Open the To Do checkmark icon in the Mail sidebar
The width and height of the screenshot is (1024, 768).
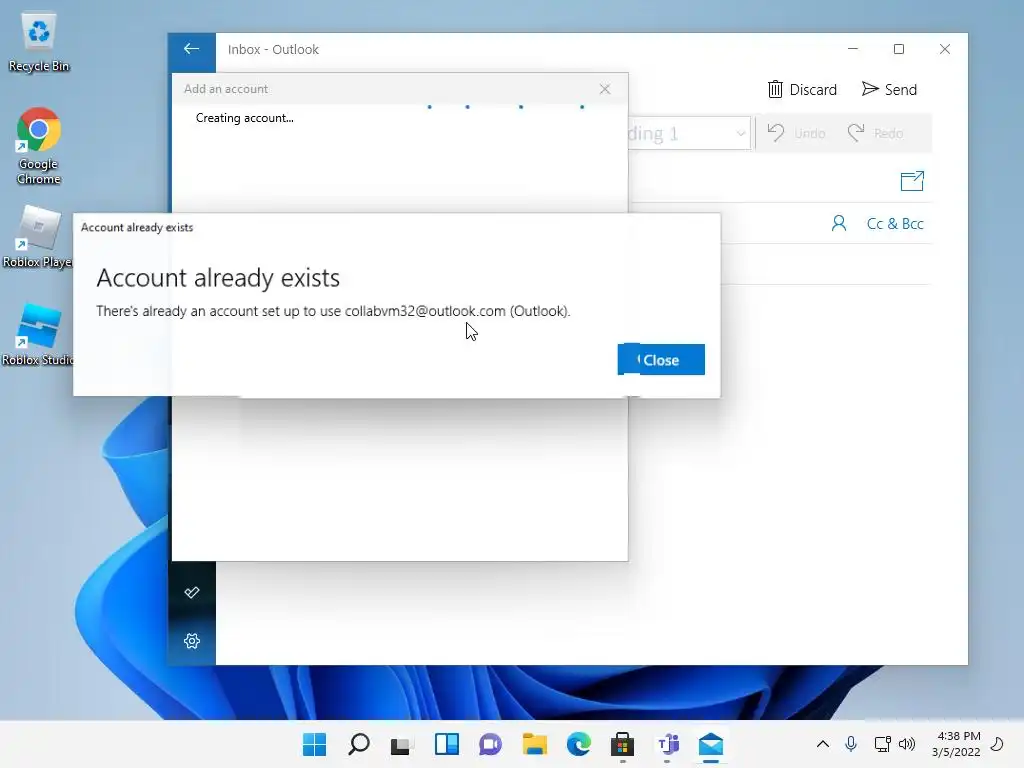(191, 592)
